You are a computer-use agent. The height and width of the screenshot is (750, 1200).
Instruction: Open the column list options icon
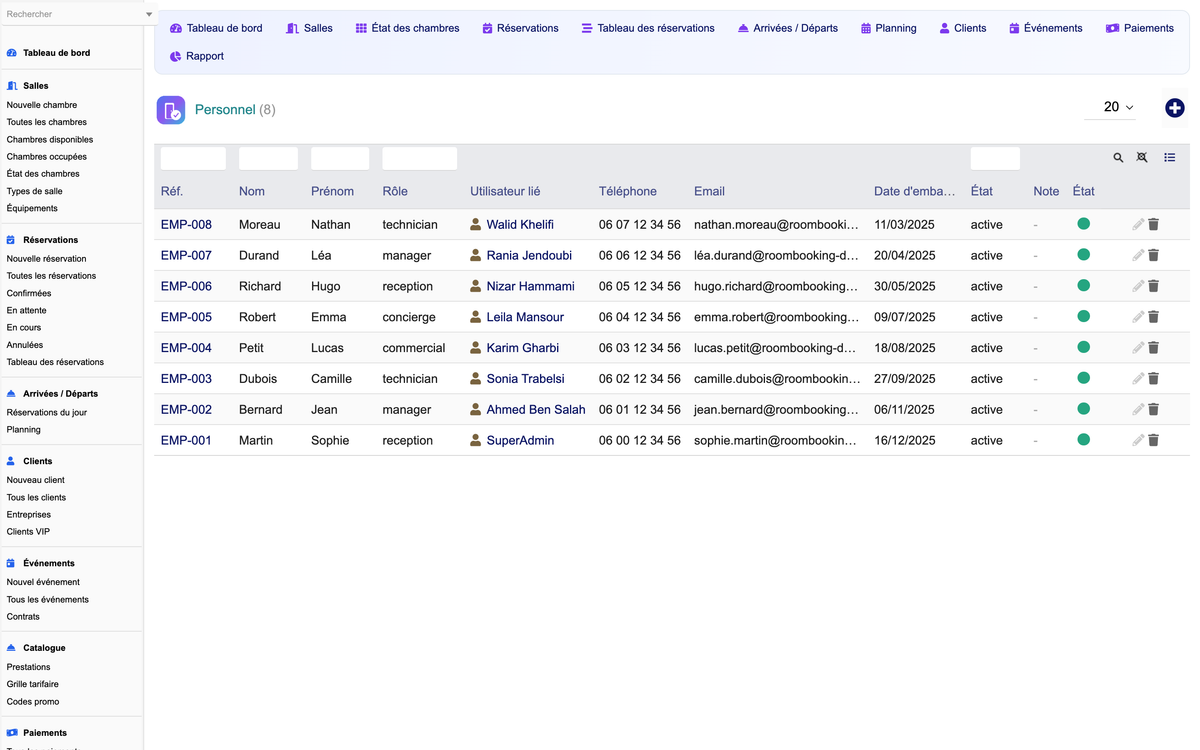pos(1169,158)
